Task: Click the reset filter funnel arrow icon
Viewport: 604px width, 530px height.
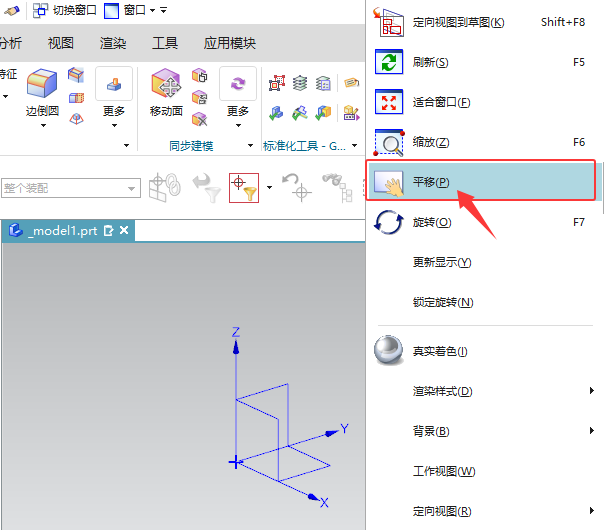Action: [x=206, y=188]
